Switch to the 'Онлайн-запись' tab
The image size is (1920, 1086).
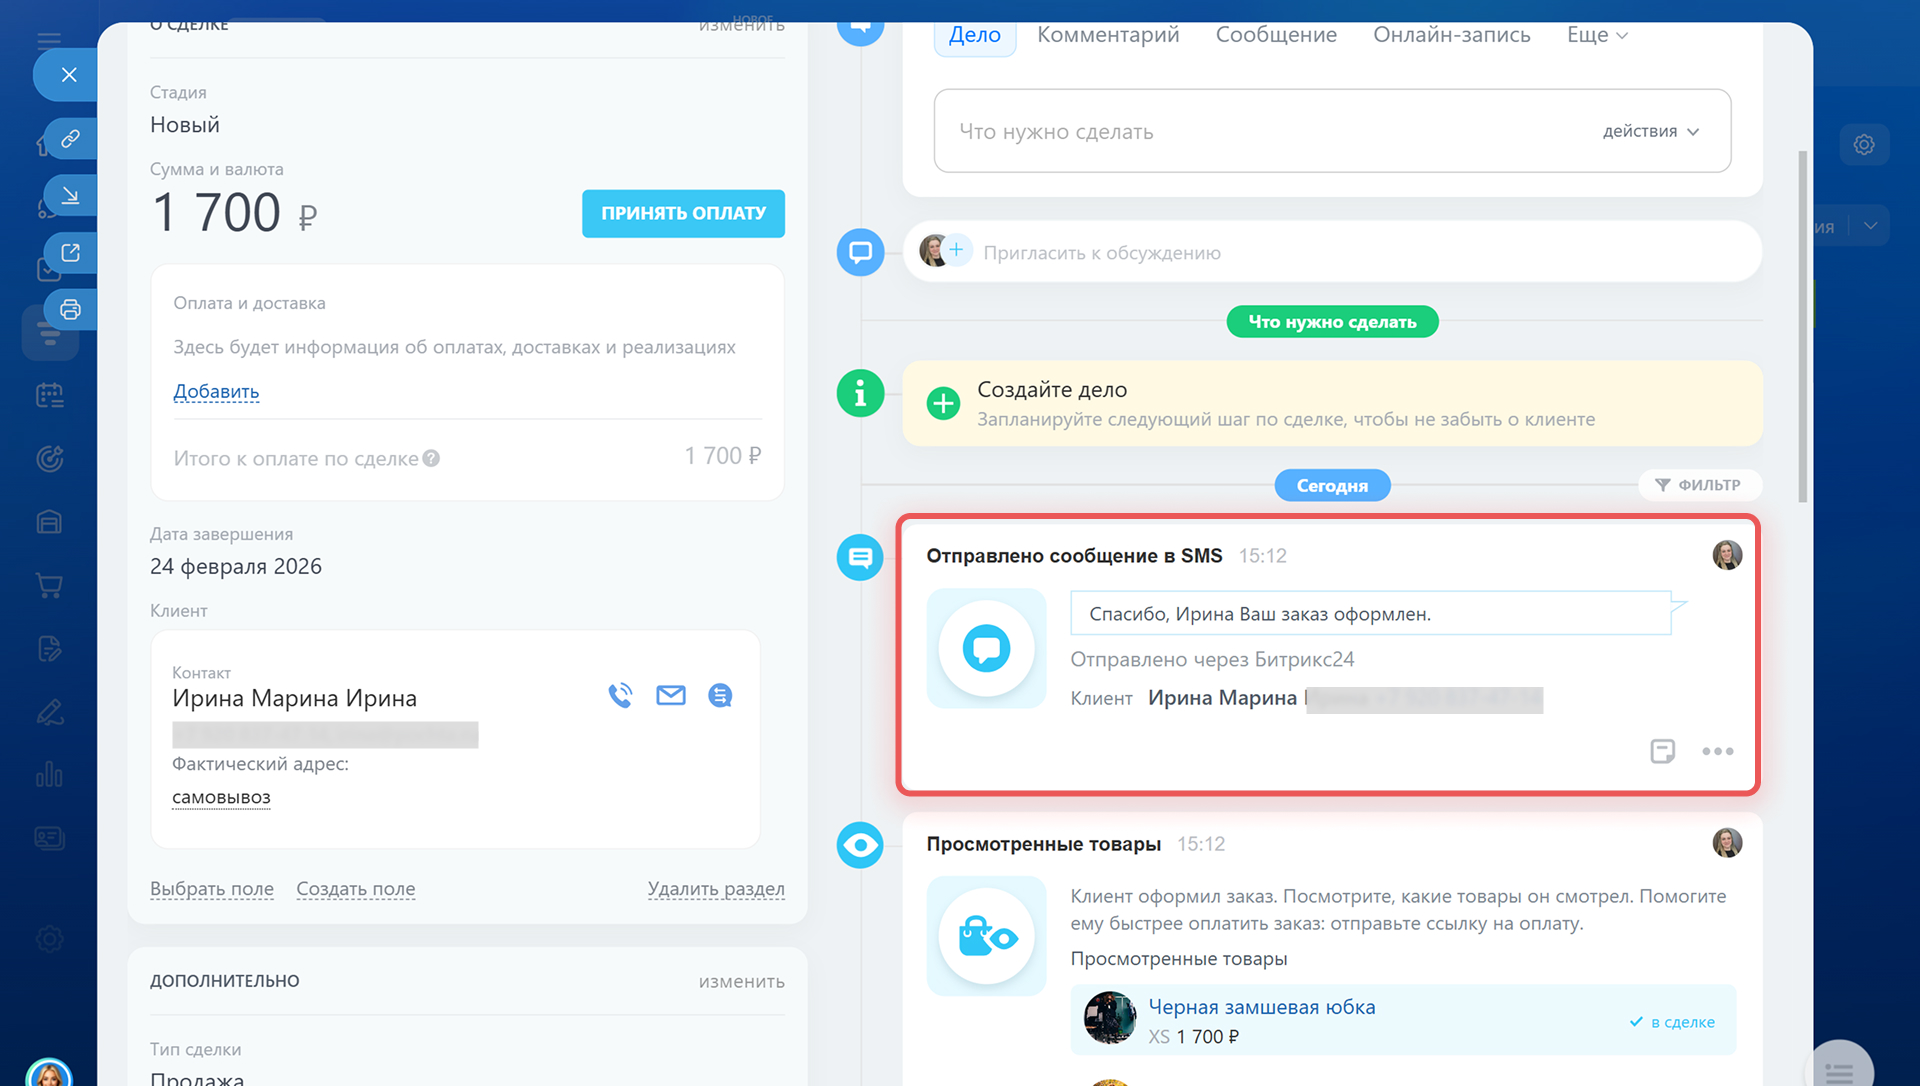(1451, 35)
